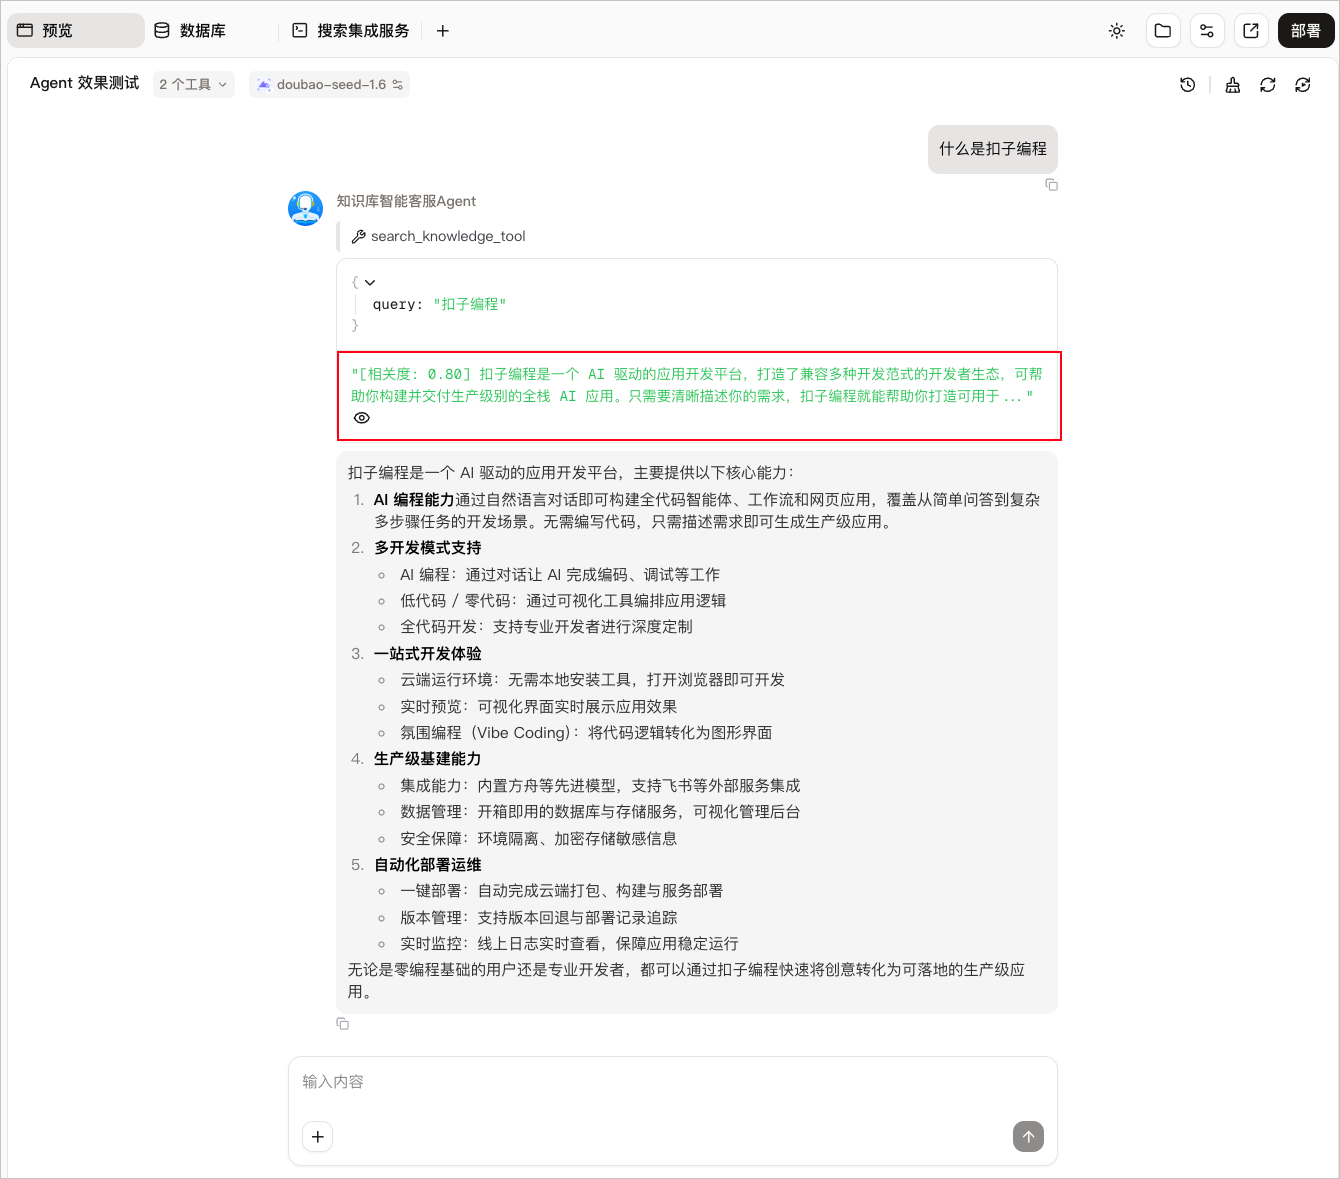Viewport: 1340px width, 1179px height.
Task: Open the 数据库 tab
Action: (190, 31)
